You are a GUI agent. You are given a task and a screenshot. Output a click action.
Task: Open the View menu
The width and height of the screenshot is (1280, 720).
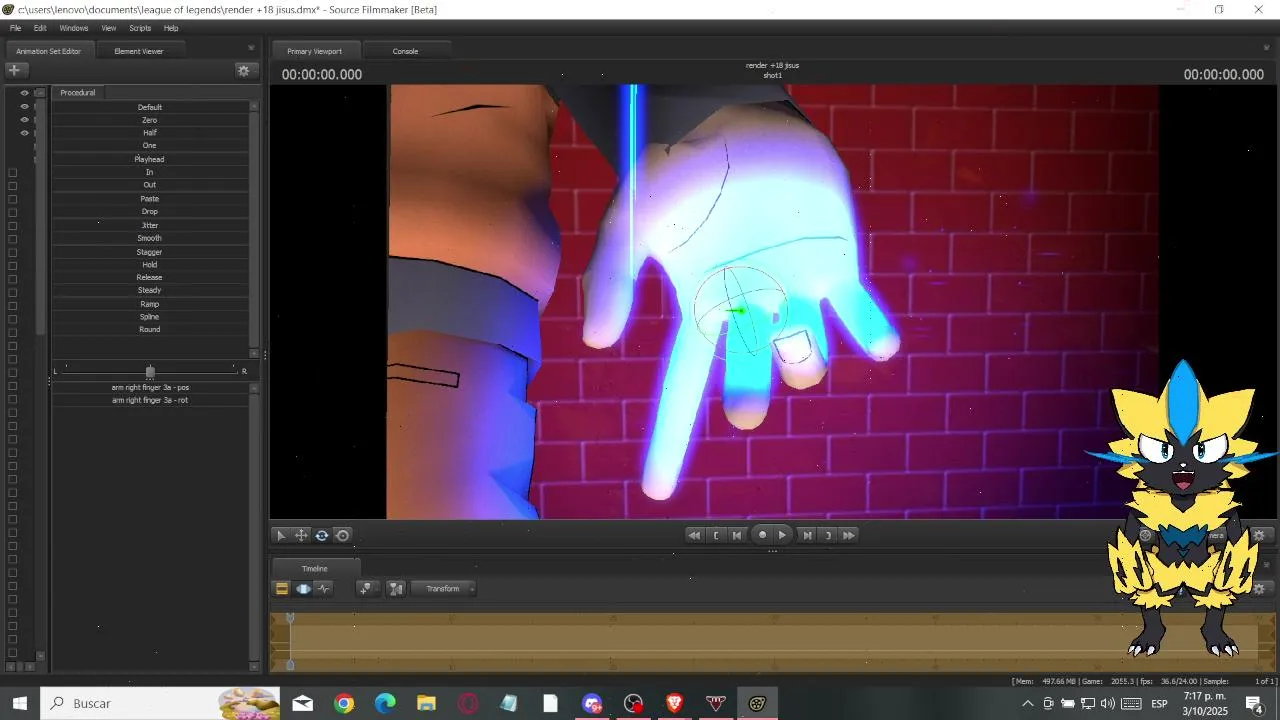pyautogui.click(x=109, y=28)
